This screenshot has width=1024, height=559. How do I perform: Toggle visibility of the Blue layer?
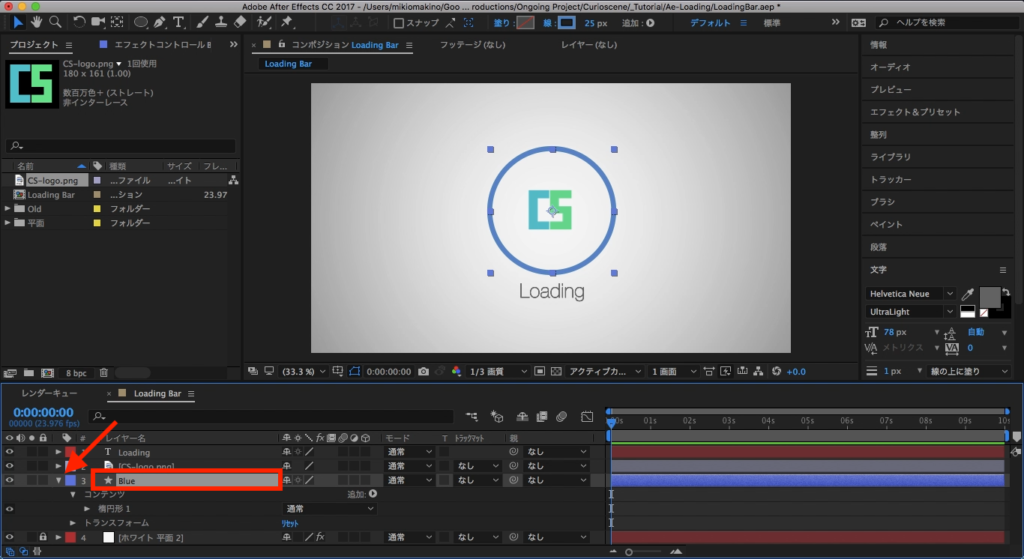pyautogui.click(x=10, y=480)
